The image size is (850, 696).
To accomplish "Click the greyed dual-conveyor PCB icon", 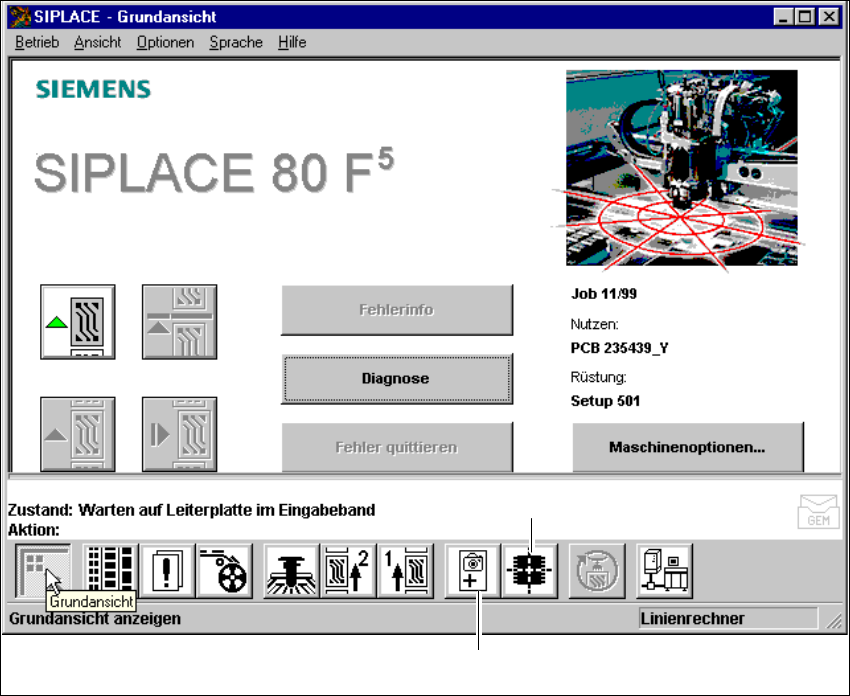I will [179, 321].
